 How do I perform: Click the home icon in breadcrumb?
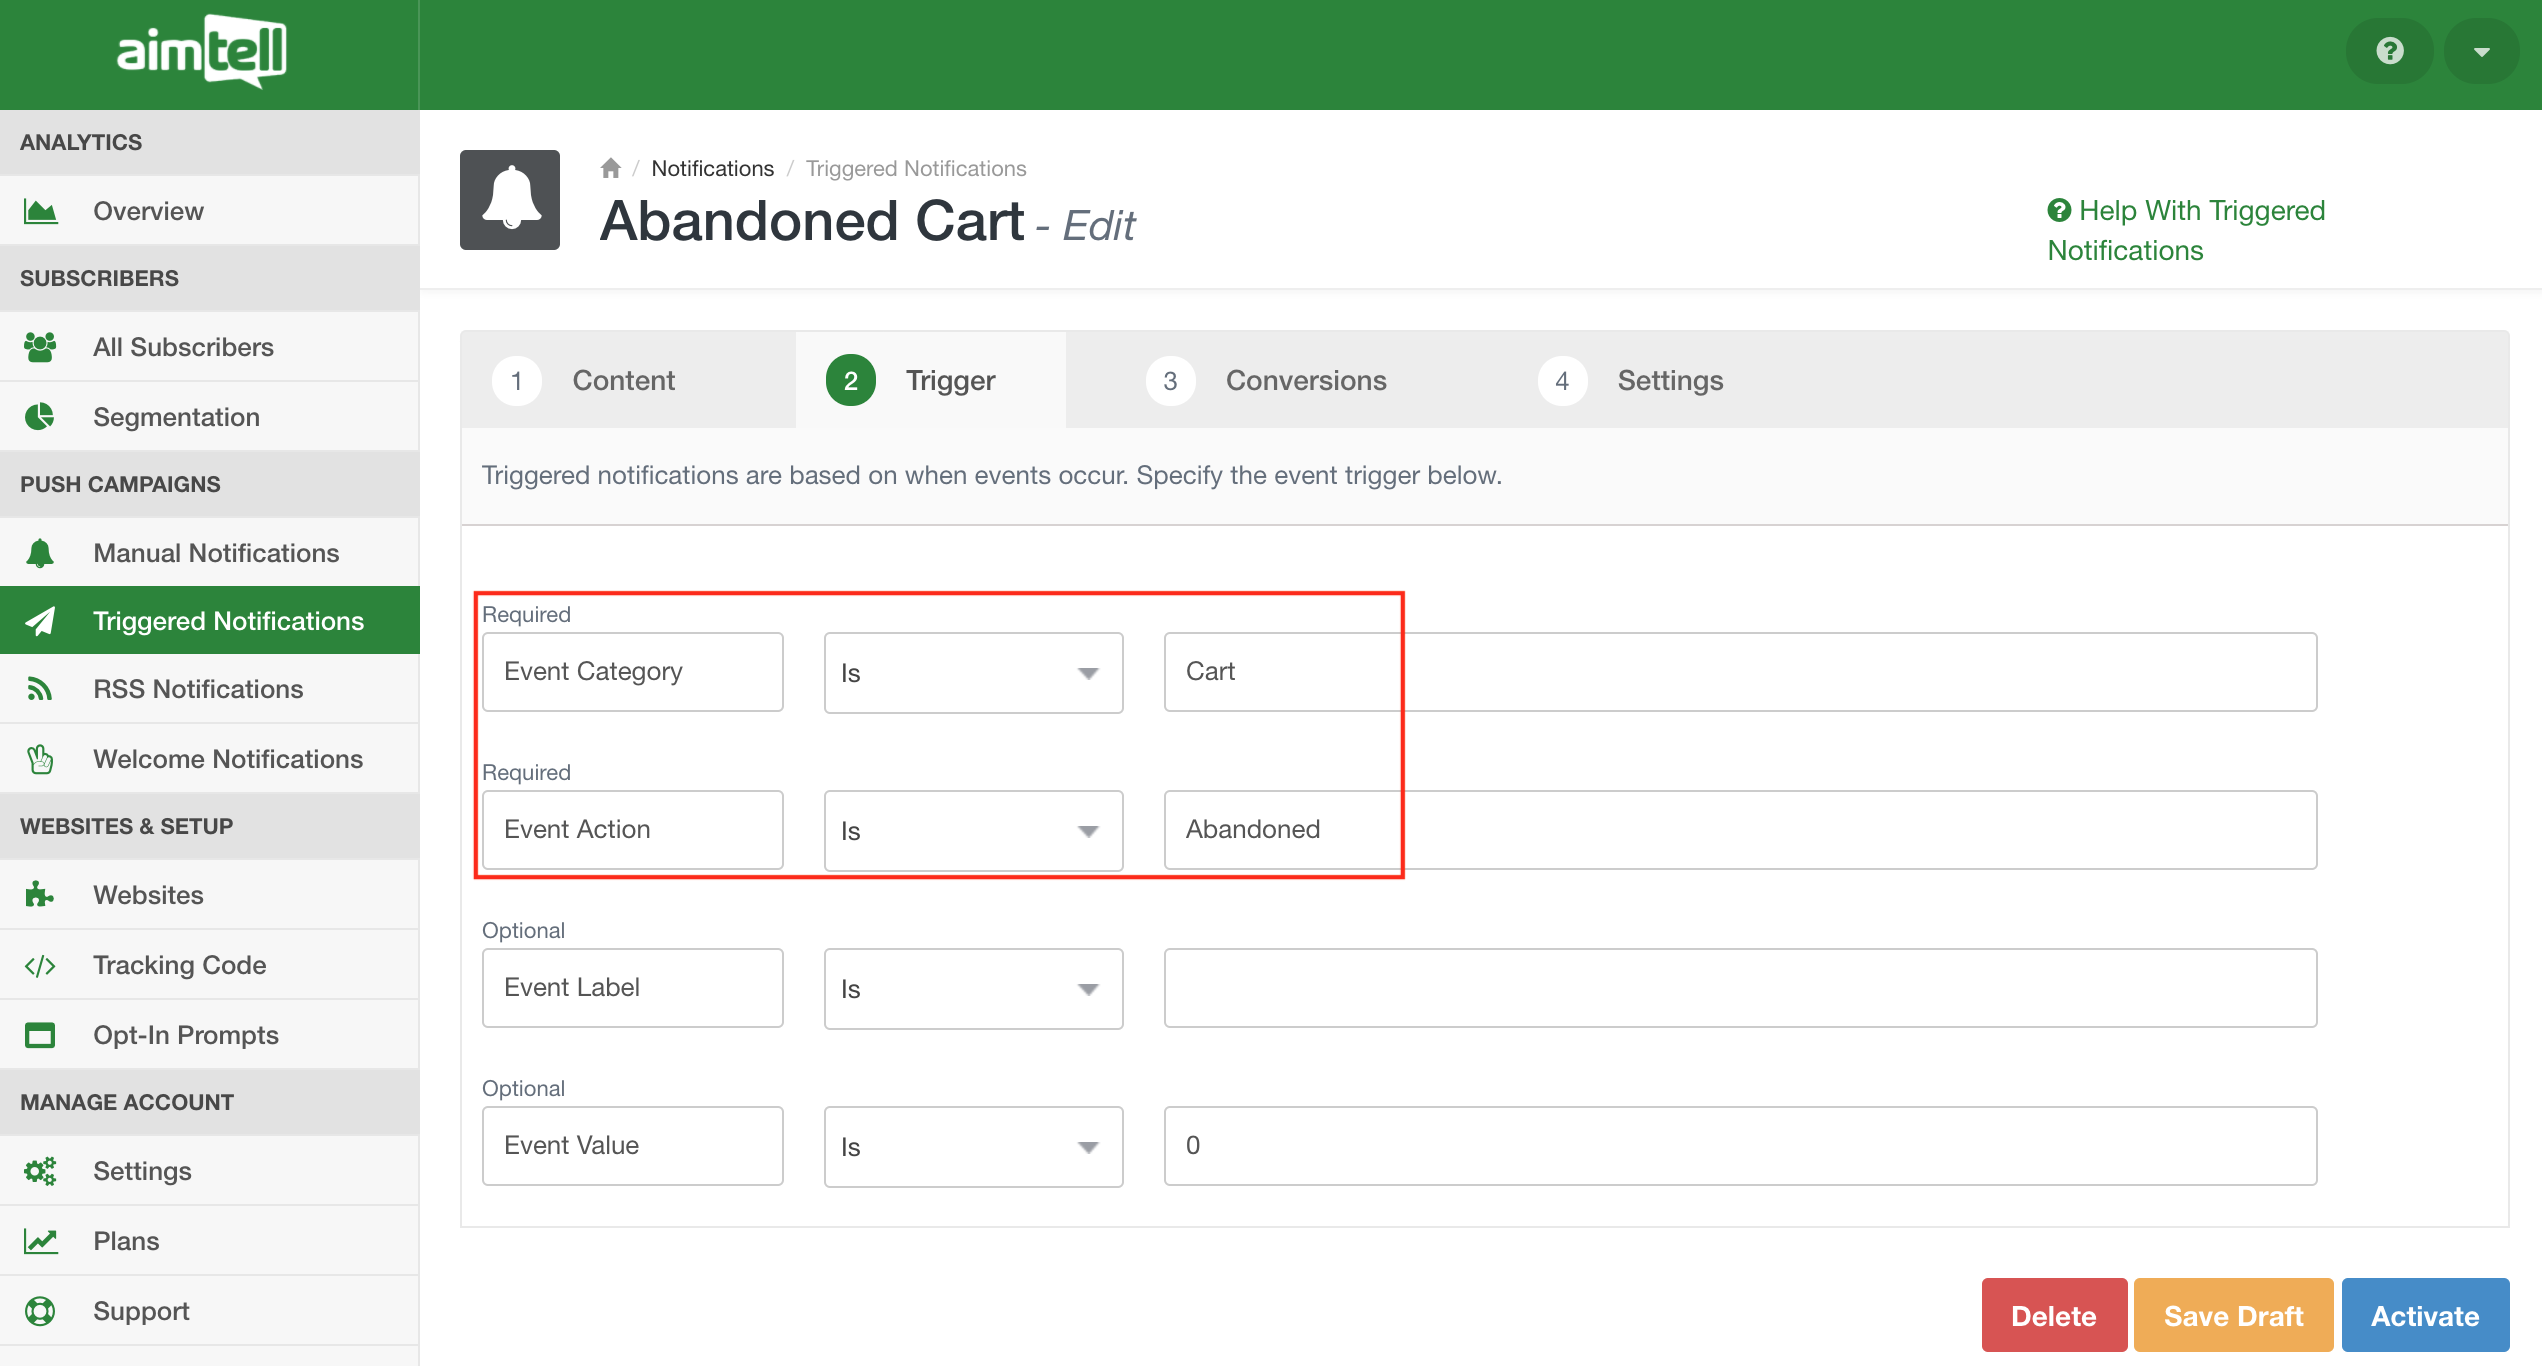coord(611,168)
